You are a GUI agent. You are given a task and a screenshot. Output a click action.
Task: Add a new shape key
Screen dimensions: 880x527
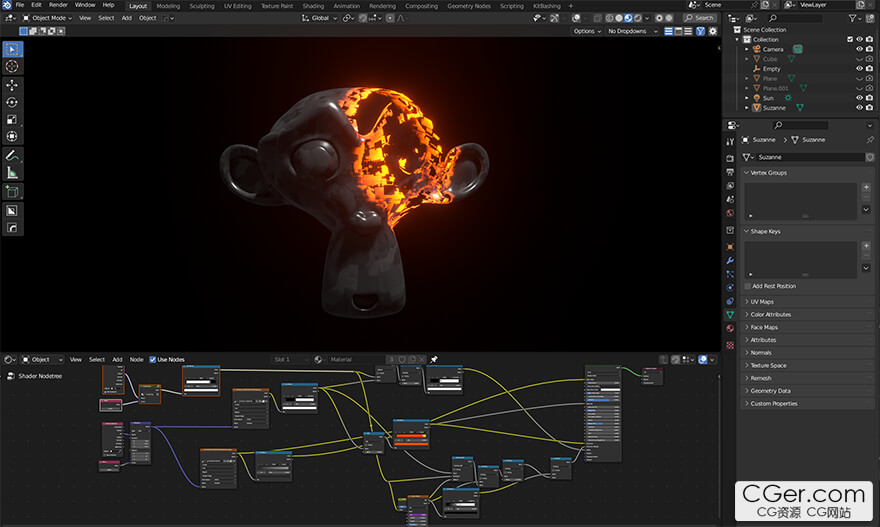[866, 246]
